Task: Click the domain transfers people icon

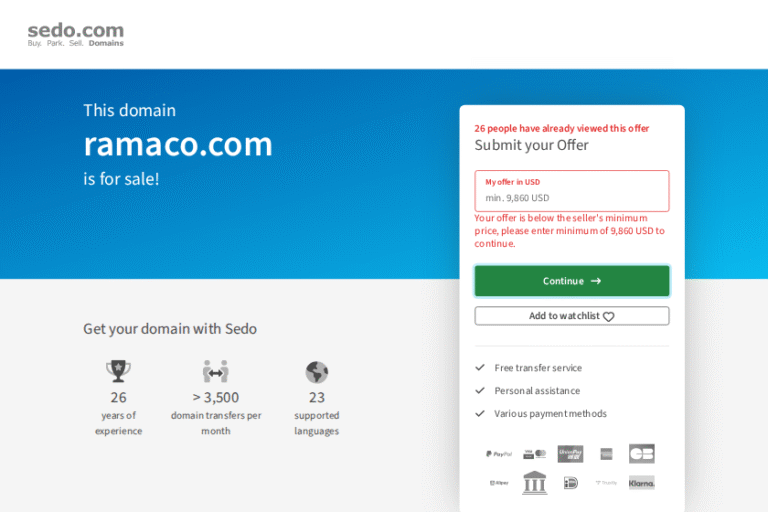Action: coord(216,371)
